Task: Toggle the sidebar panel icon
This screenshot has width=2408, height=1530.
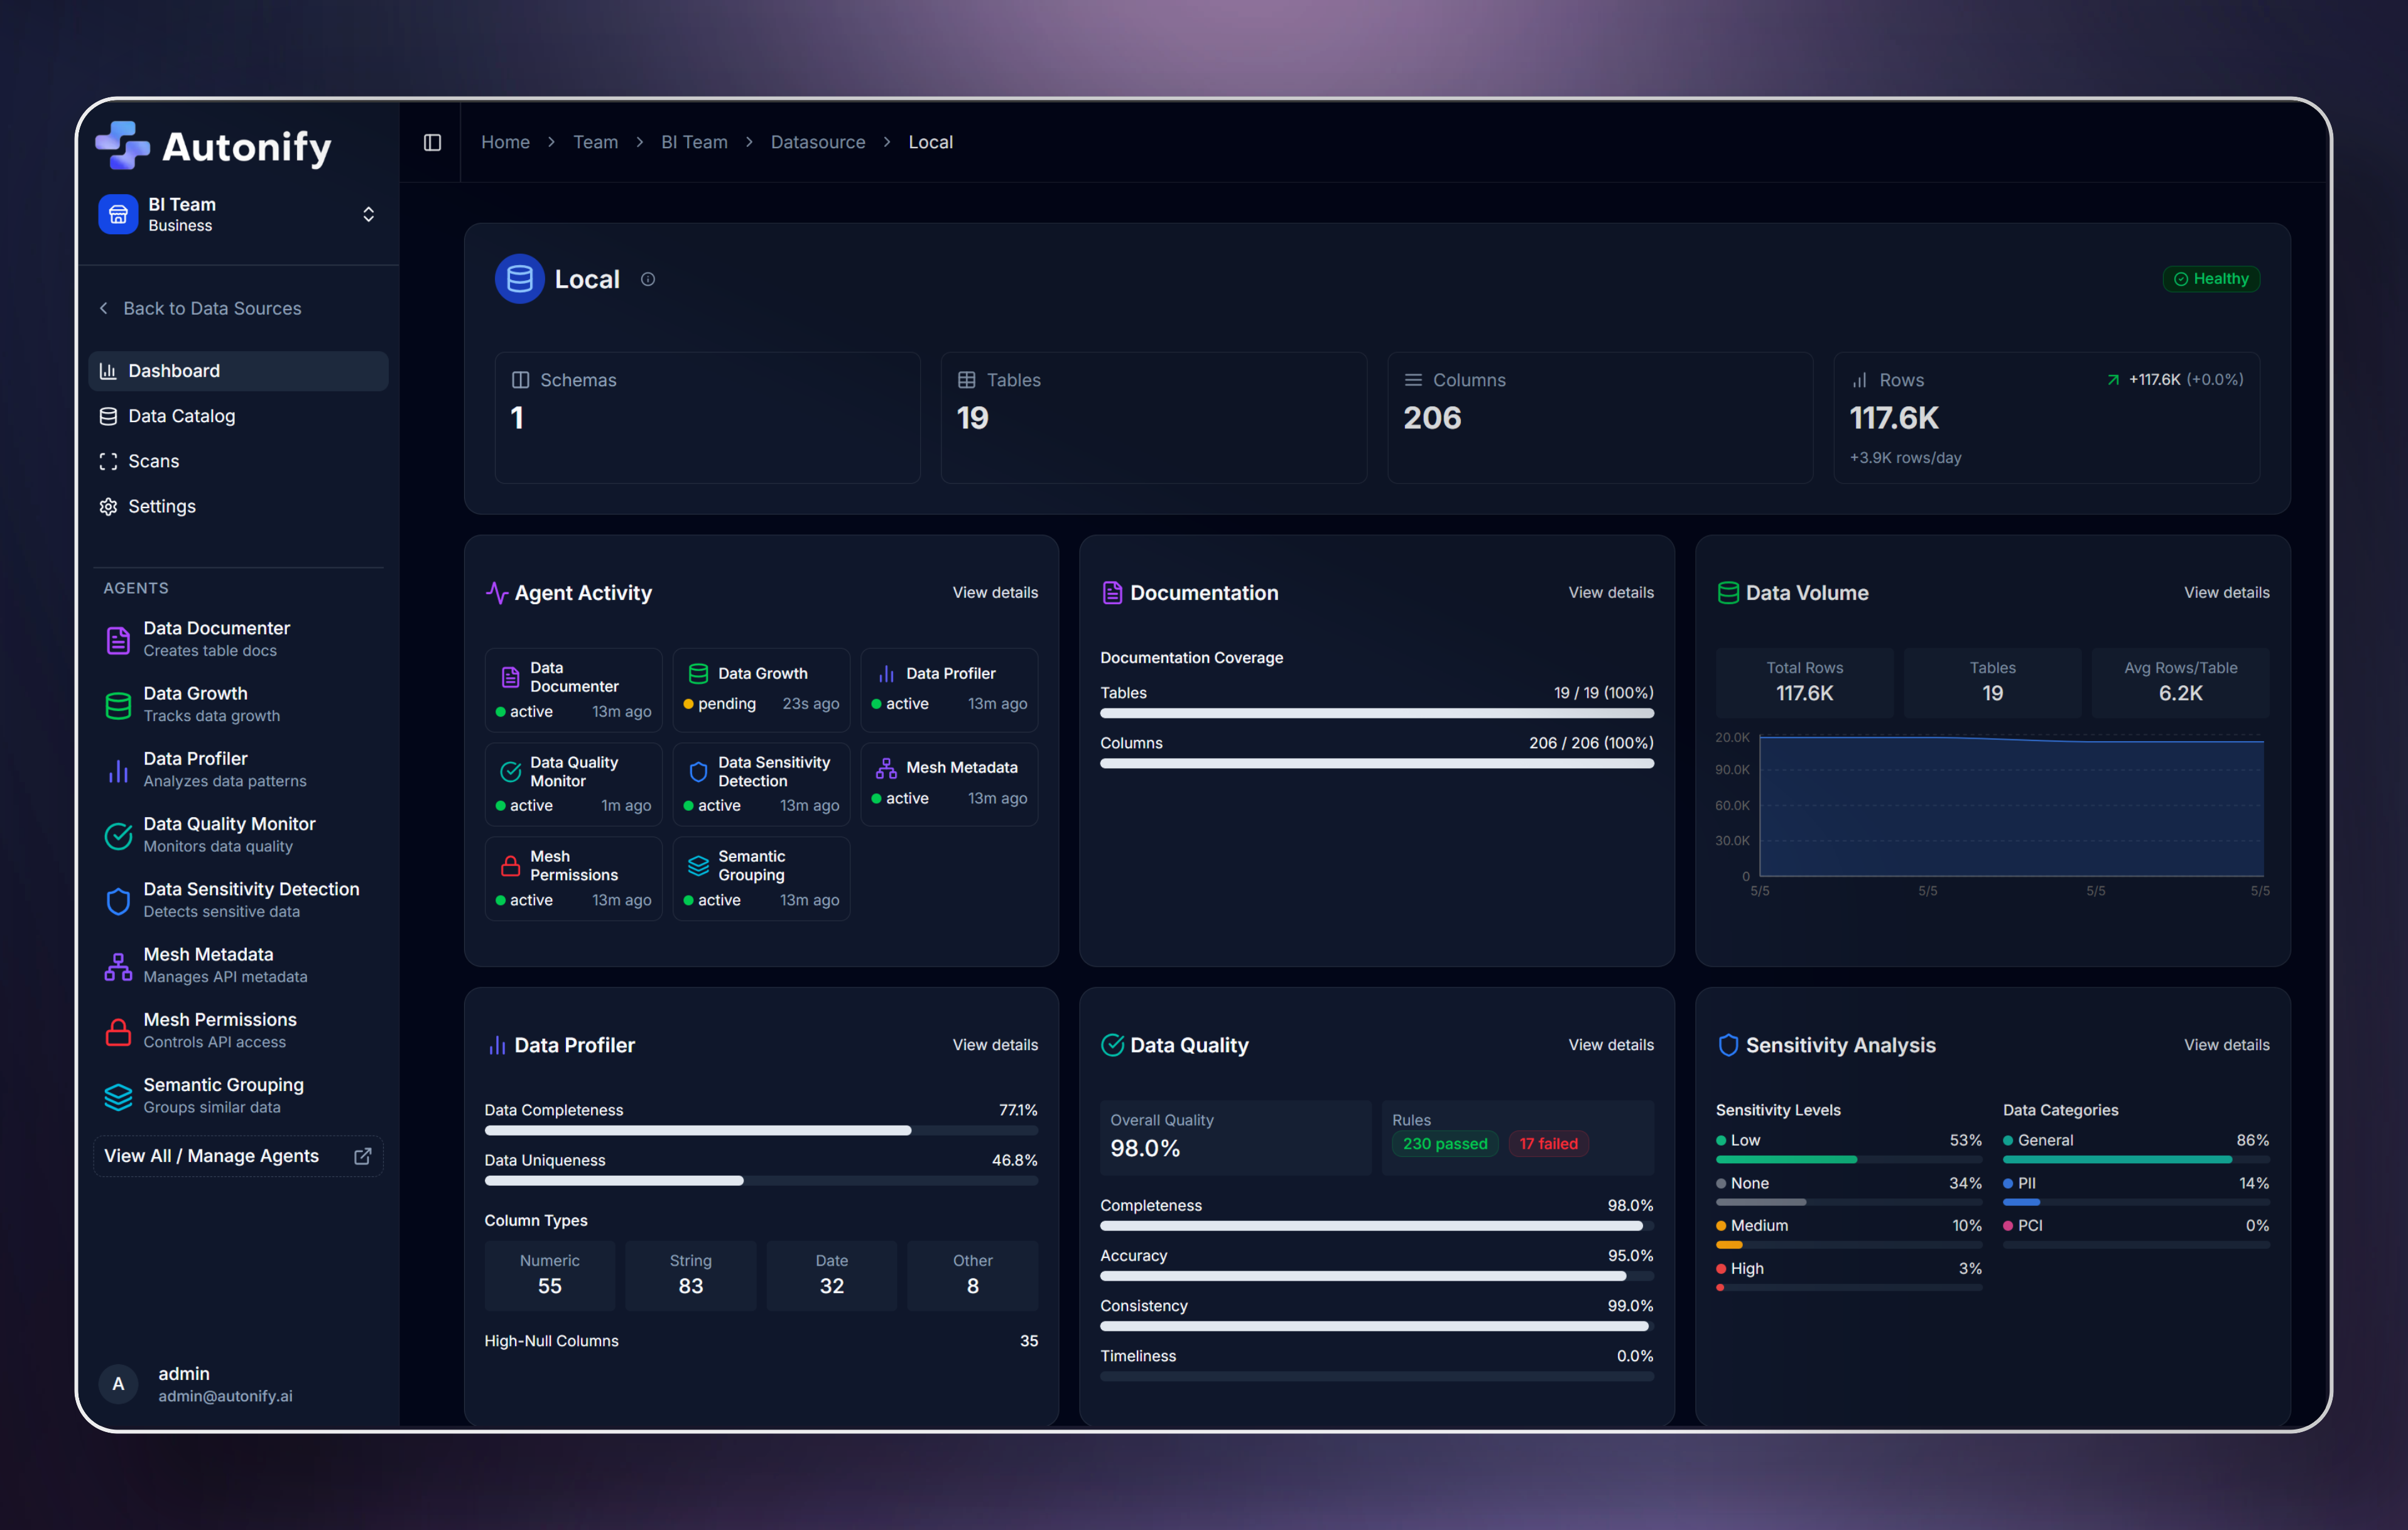Action: click(432, 142)
